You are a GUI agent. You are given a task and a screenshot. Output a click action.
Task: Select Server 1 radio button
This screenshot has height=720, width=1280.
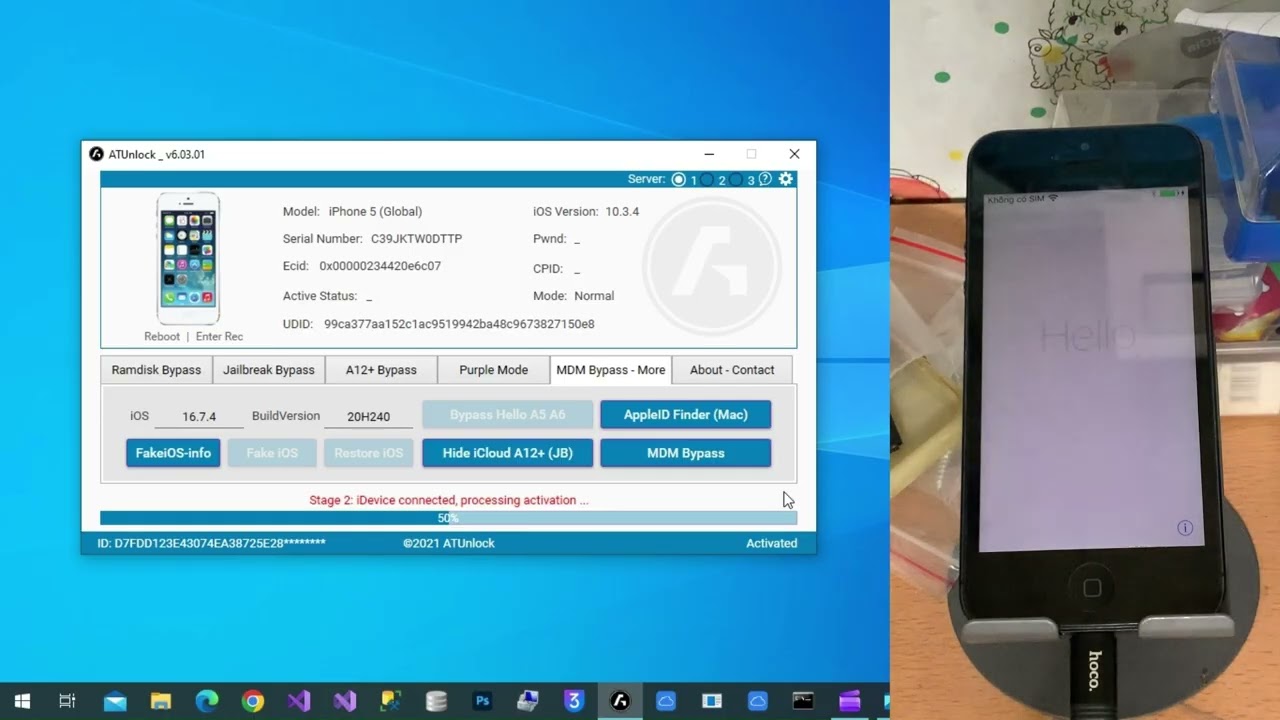tap(679, 180)
